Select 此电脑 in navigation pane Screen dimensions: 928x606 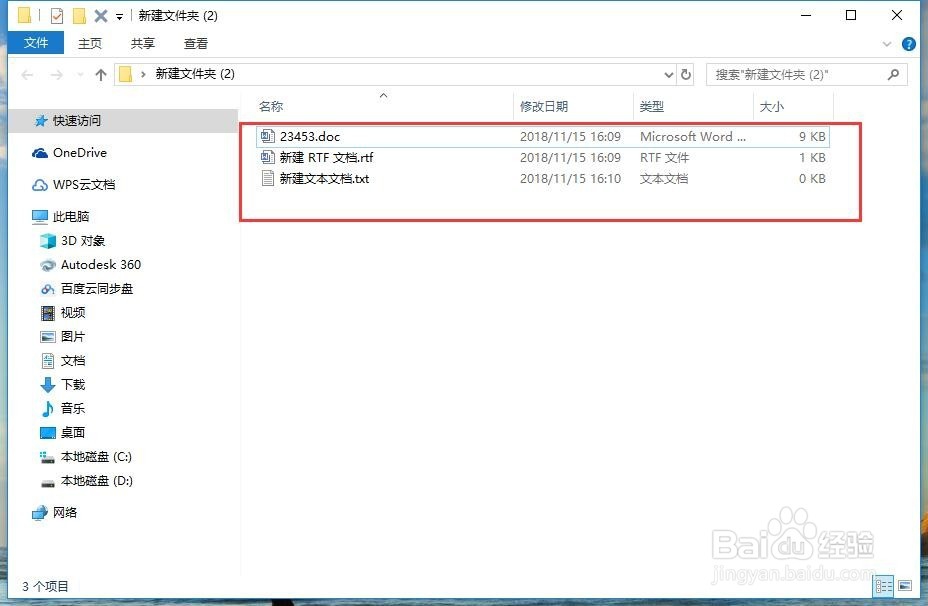tap(71, 217)
